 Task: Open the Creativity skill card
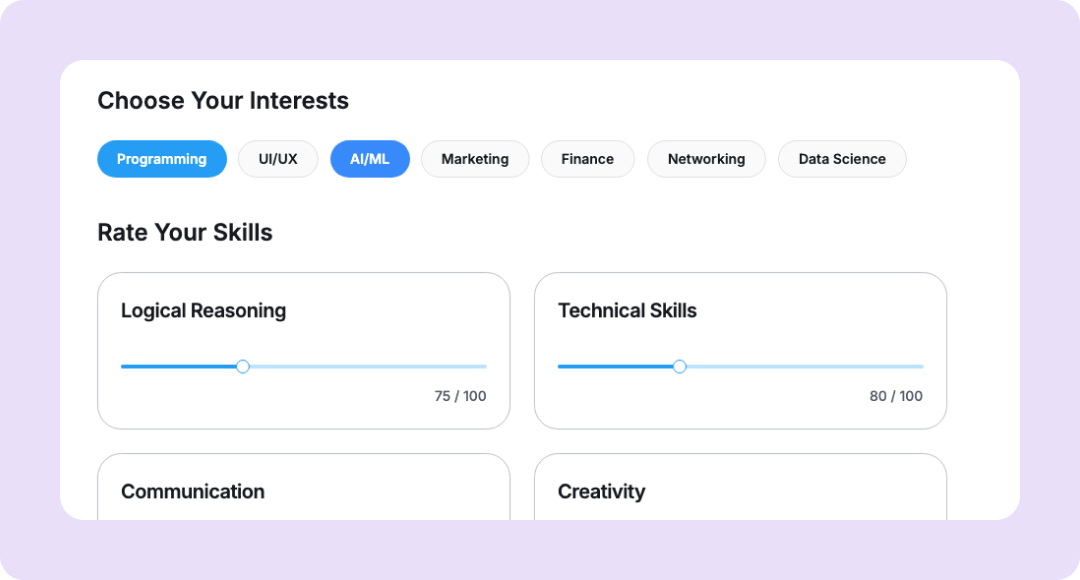coord(601,492)
